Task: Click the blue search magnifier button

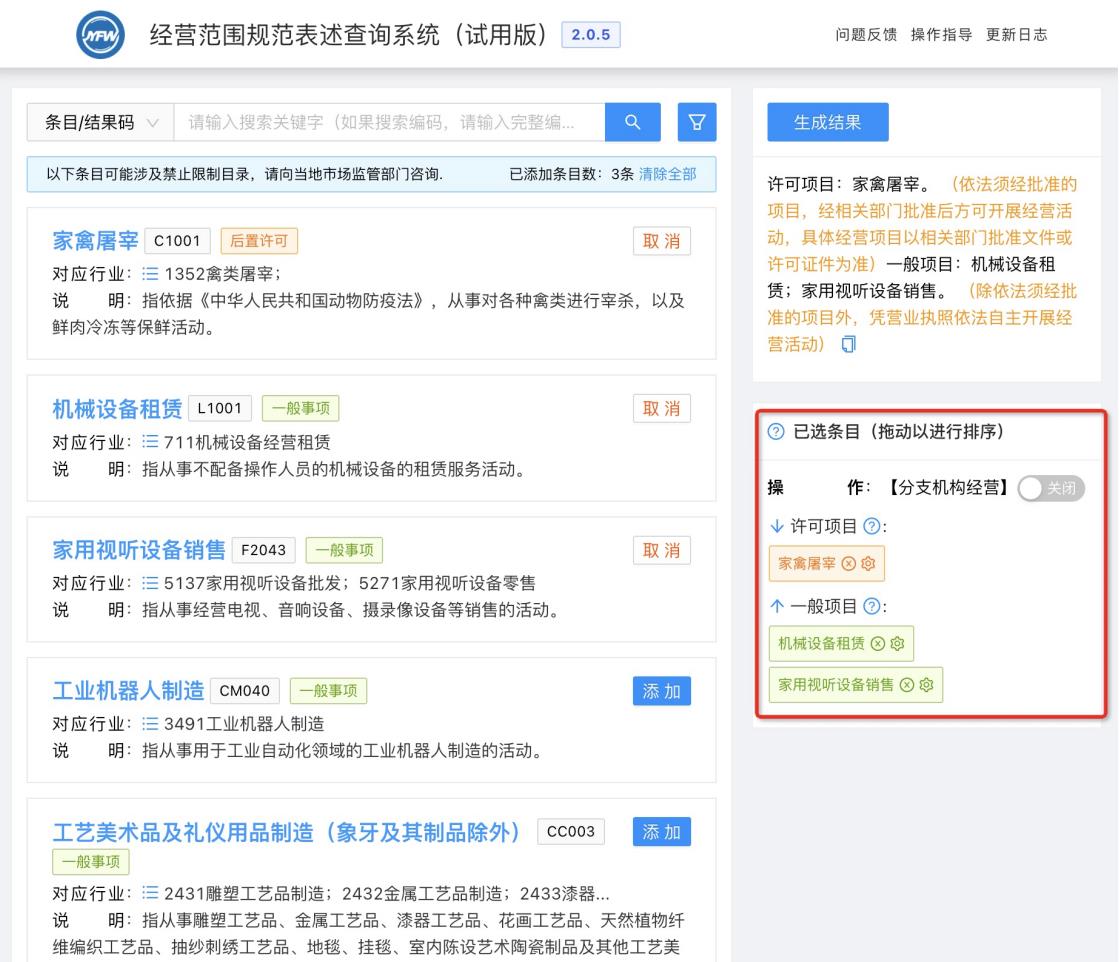Action: pyautogui.click(x=632, y=123)
